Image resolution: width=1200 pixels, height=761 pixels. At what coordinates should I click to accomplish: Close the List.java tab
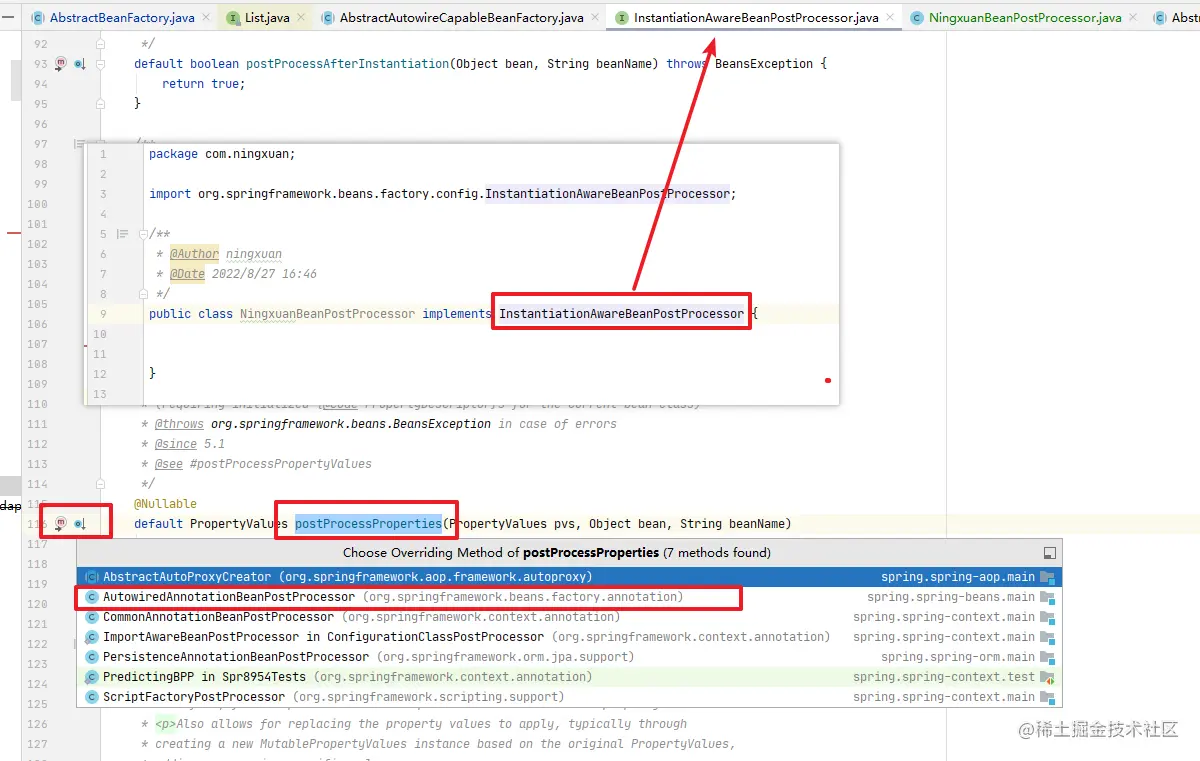coord(303,18)
